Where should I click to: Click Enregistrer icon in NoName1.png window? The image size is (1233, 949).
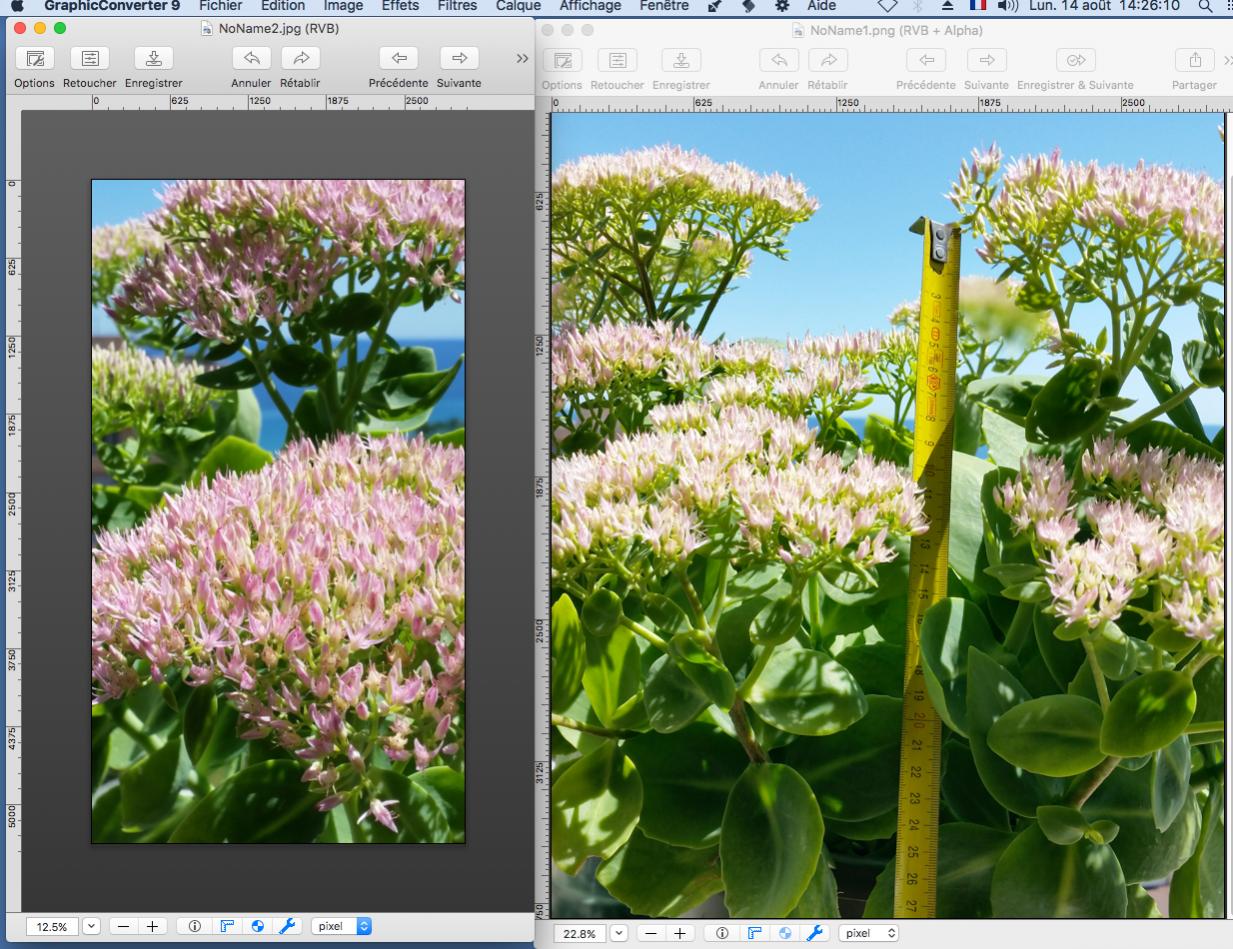681,60
